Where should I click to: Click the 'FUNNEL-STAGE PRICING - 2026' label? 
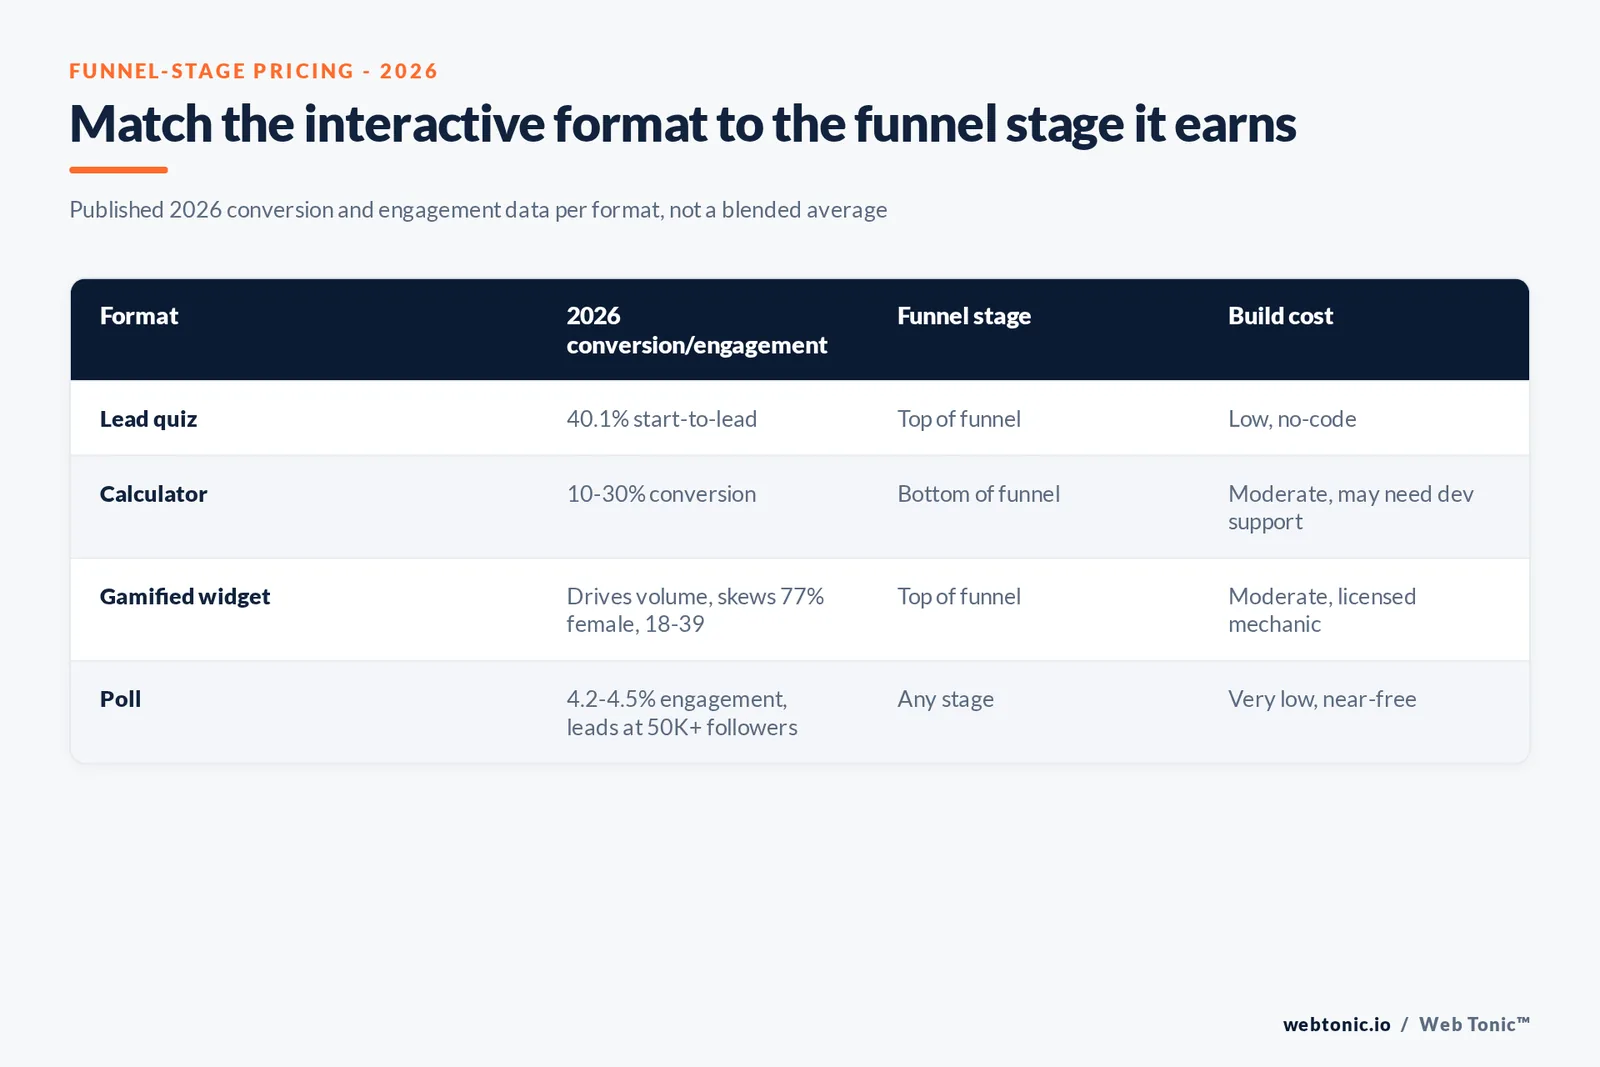pyautogui.click(x=253, y=71)
